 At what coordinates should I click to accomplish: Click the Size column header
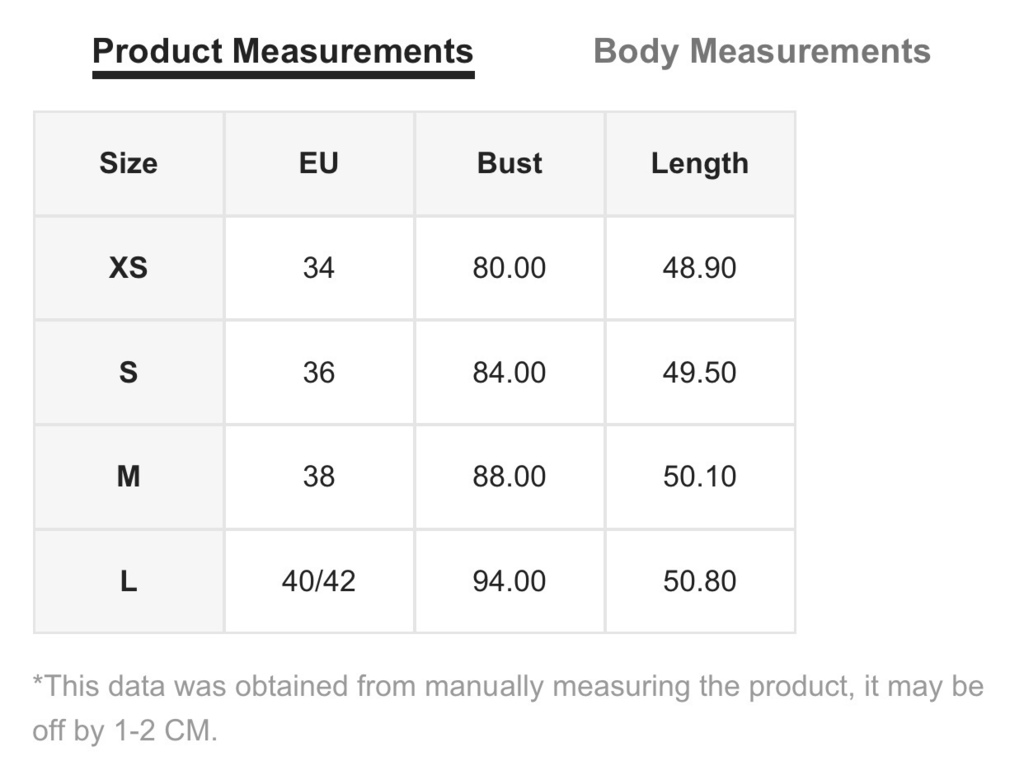click(x=129, y=163)
